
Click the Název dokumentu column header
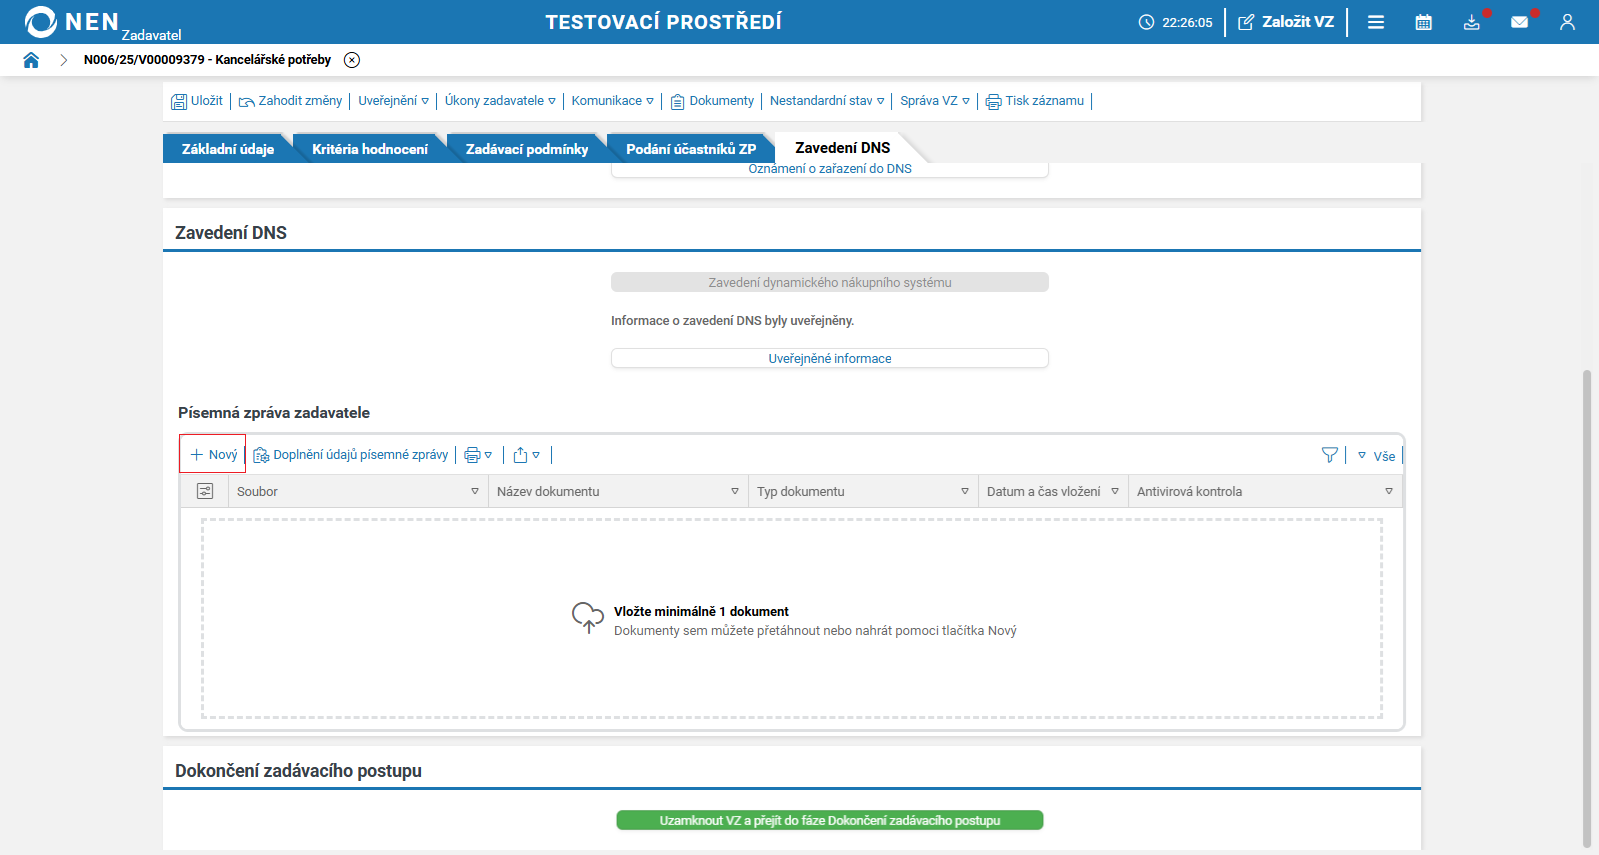pyautogui.click(x=619, y=491)
